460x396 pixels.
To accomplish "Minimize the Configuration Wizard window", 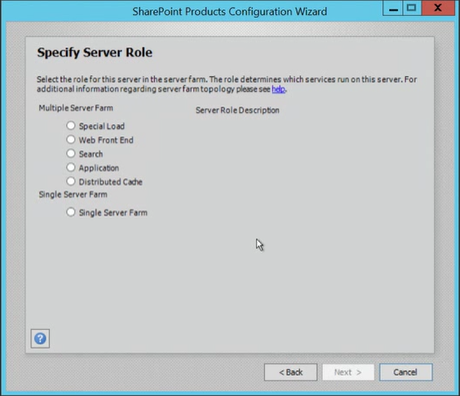I will pyautogui.click(x=393, y=8).
